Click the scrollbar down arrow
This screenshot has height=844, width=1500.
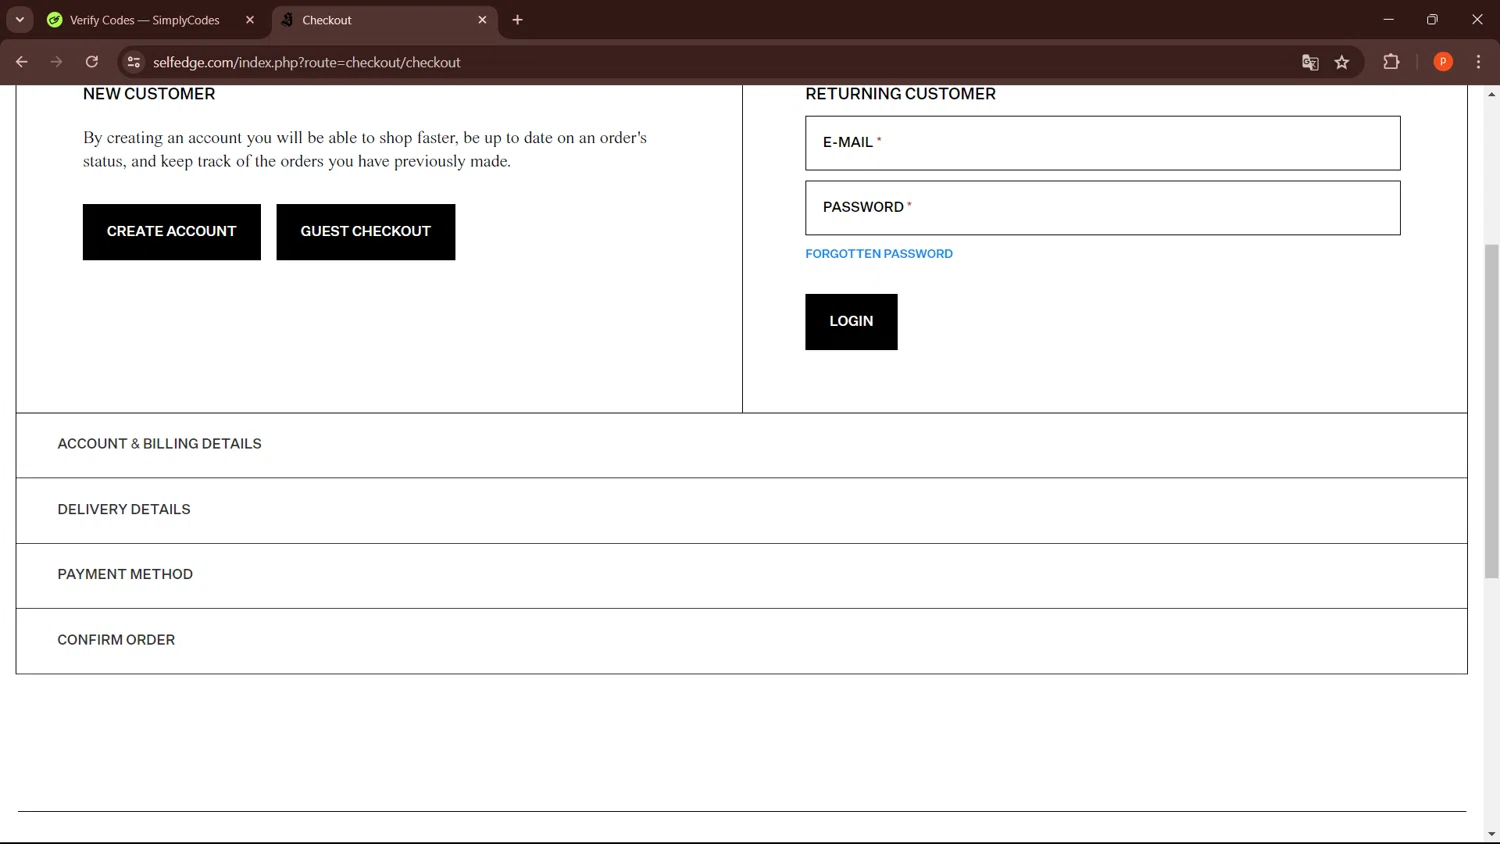pos(1491,834)
